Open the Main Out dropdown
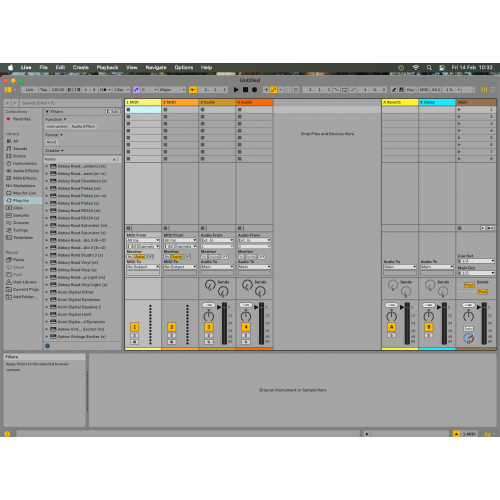The width and height of the screenshot is (500, 500). coord(476,273)
